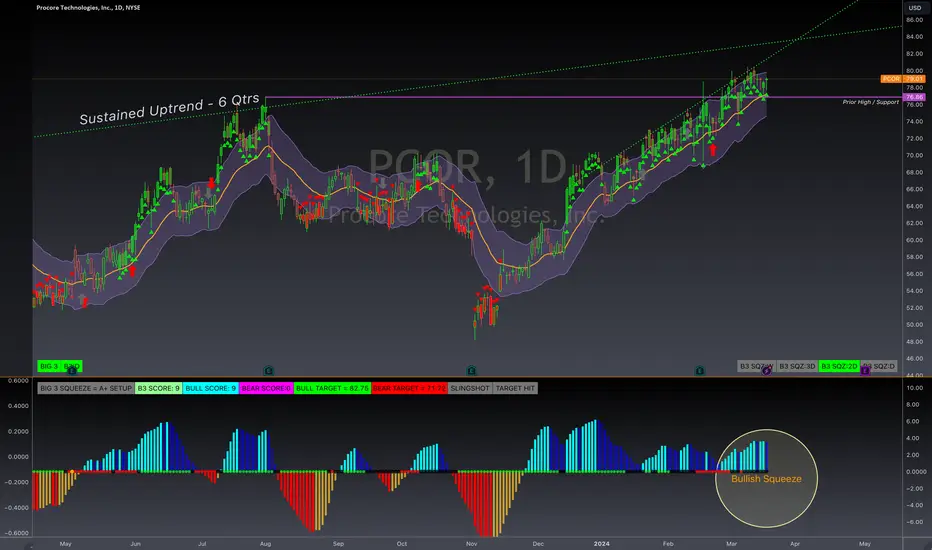Click the Apr label on time axis

(x=795, y=543)
